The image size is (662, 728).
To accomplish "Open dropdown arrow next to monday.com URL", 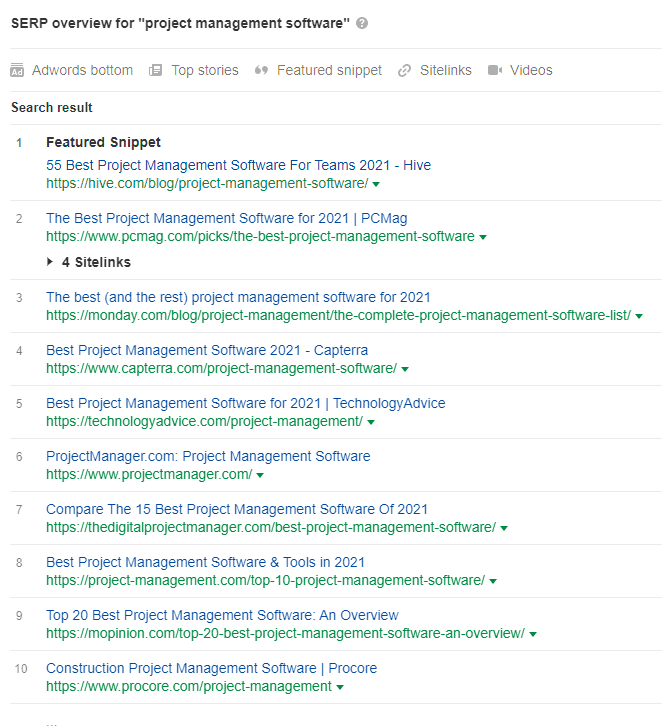I will coord(639,316).
